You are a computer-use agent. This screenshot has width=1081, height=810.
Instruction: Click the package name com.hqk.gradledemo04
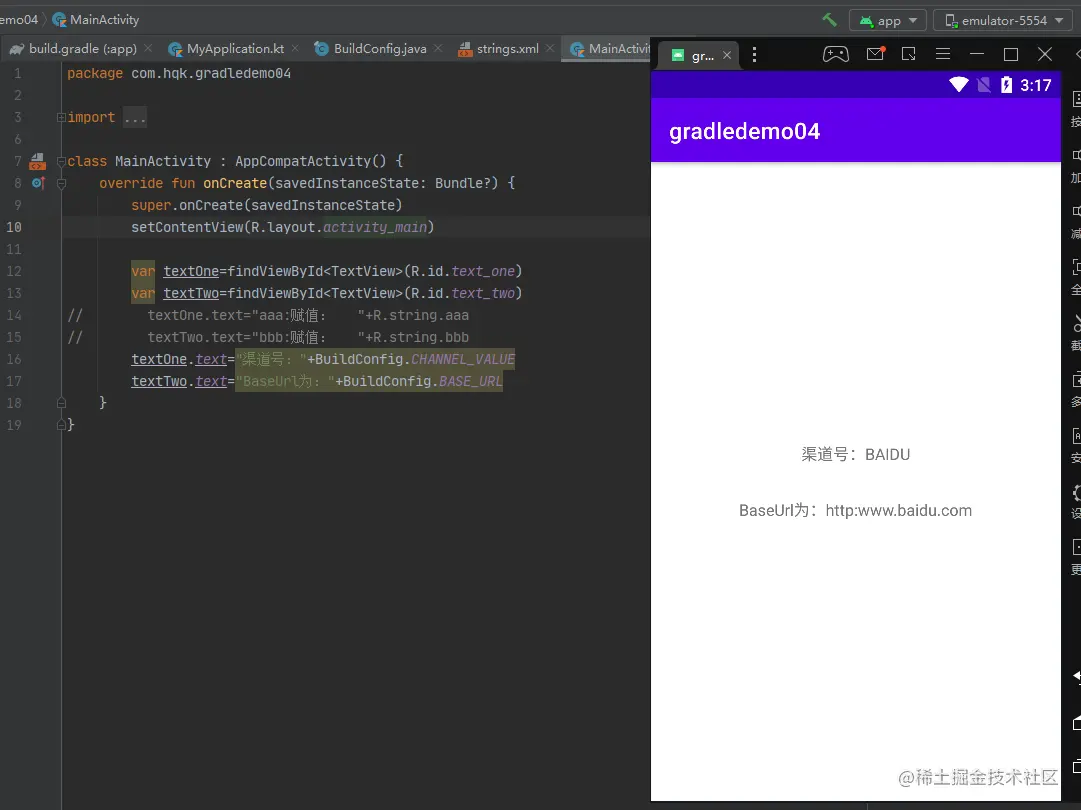point(211,73)
